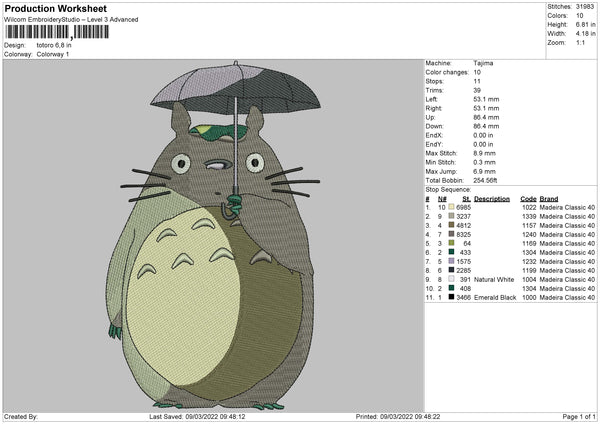Screen dimensions: 600x424
Task: Select the Machine value 'Tajima'
Action: point(483,63)
